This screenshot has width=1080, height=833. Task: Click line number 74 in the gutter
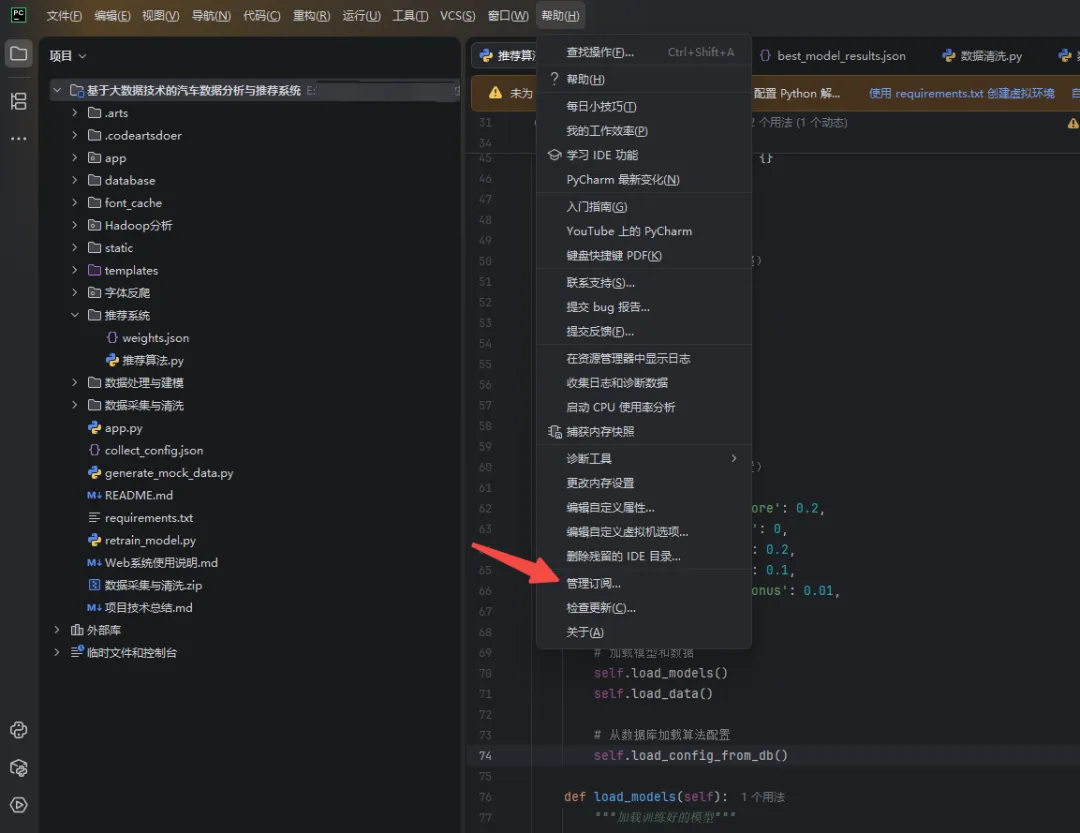(x=486, y=755)
